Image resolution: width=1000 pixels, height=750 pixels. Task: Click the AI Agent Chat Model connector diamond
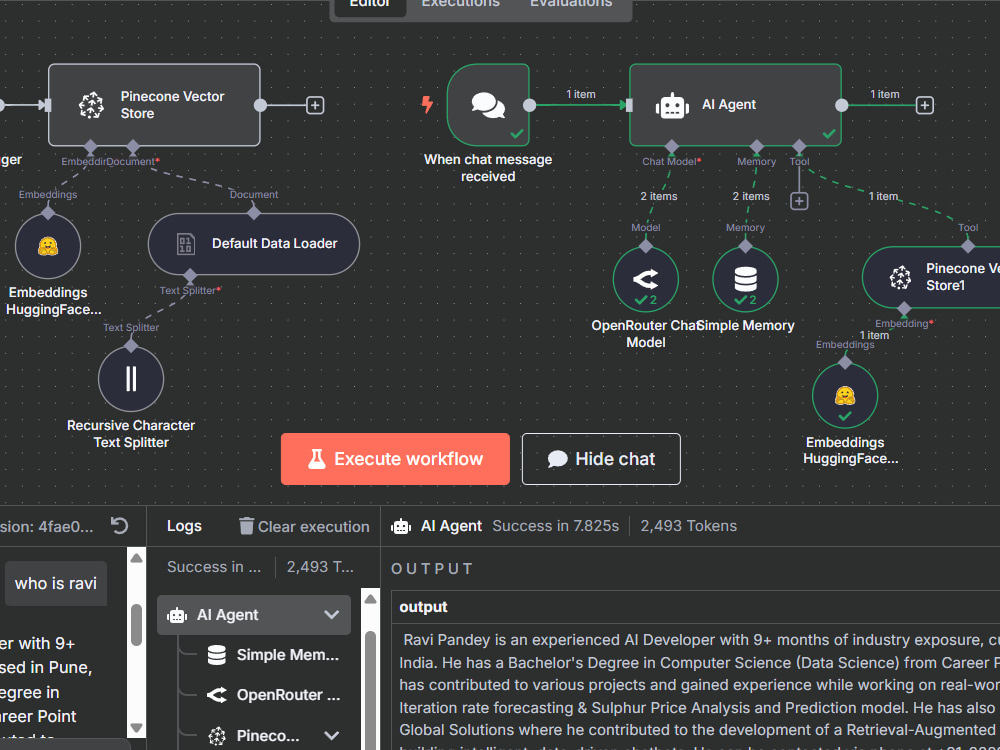672,147
